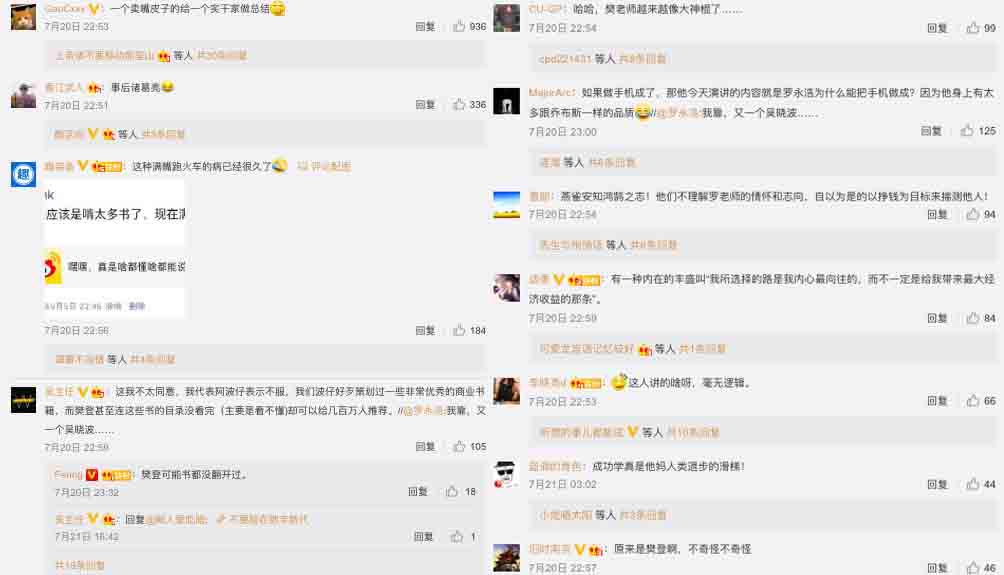Open the embedded screenshot image in comment
Viewport: 1004px width, 575px height.
tap(115, 249)
